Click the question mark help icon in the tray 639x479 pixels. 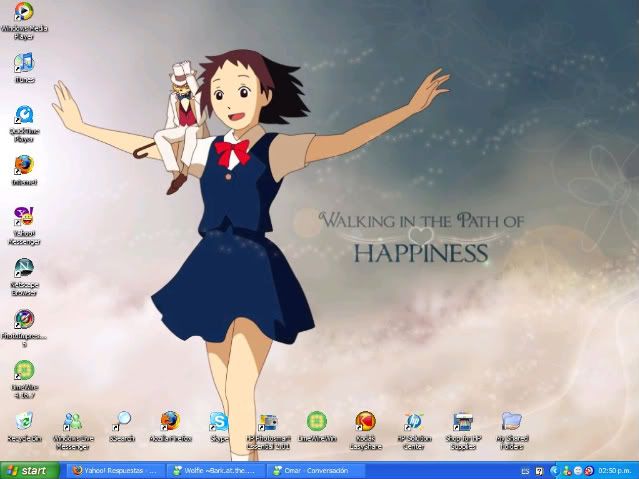click(x=539, y=471)
